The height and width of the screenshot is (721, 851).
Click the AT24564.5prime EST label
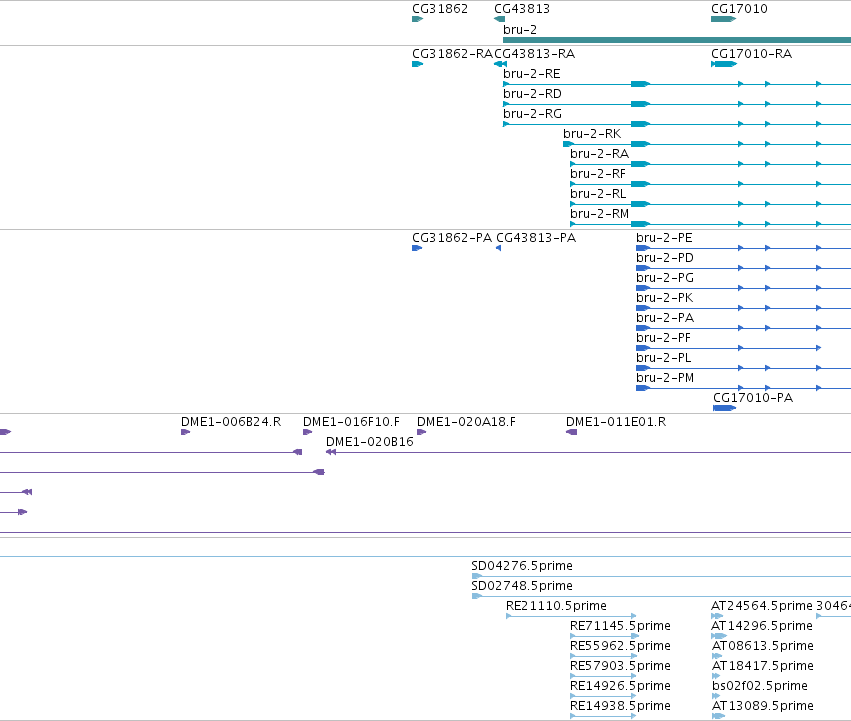761,606
